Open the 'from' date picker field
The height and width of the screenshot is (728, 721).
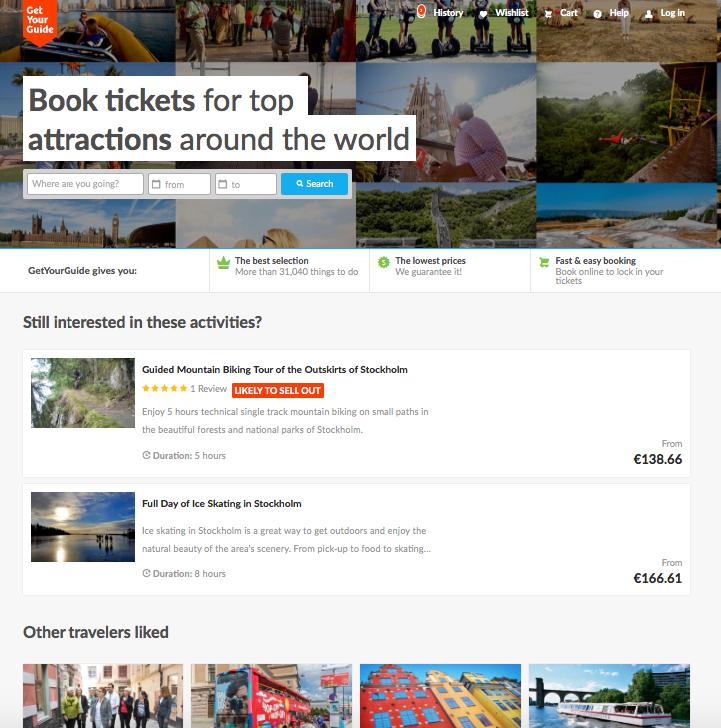[x=180, y=184]
